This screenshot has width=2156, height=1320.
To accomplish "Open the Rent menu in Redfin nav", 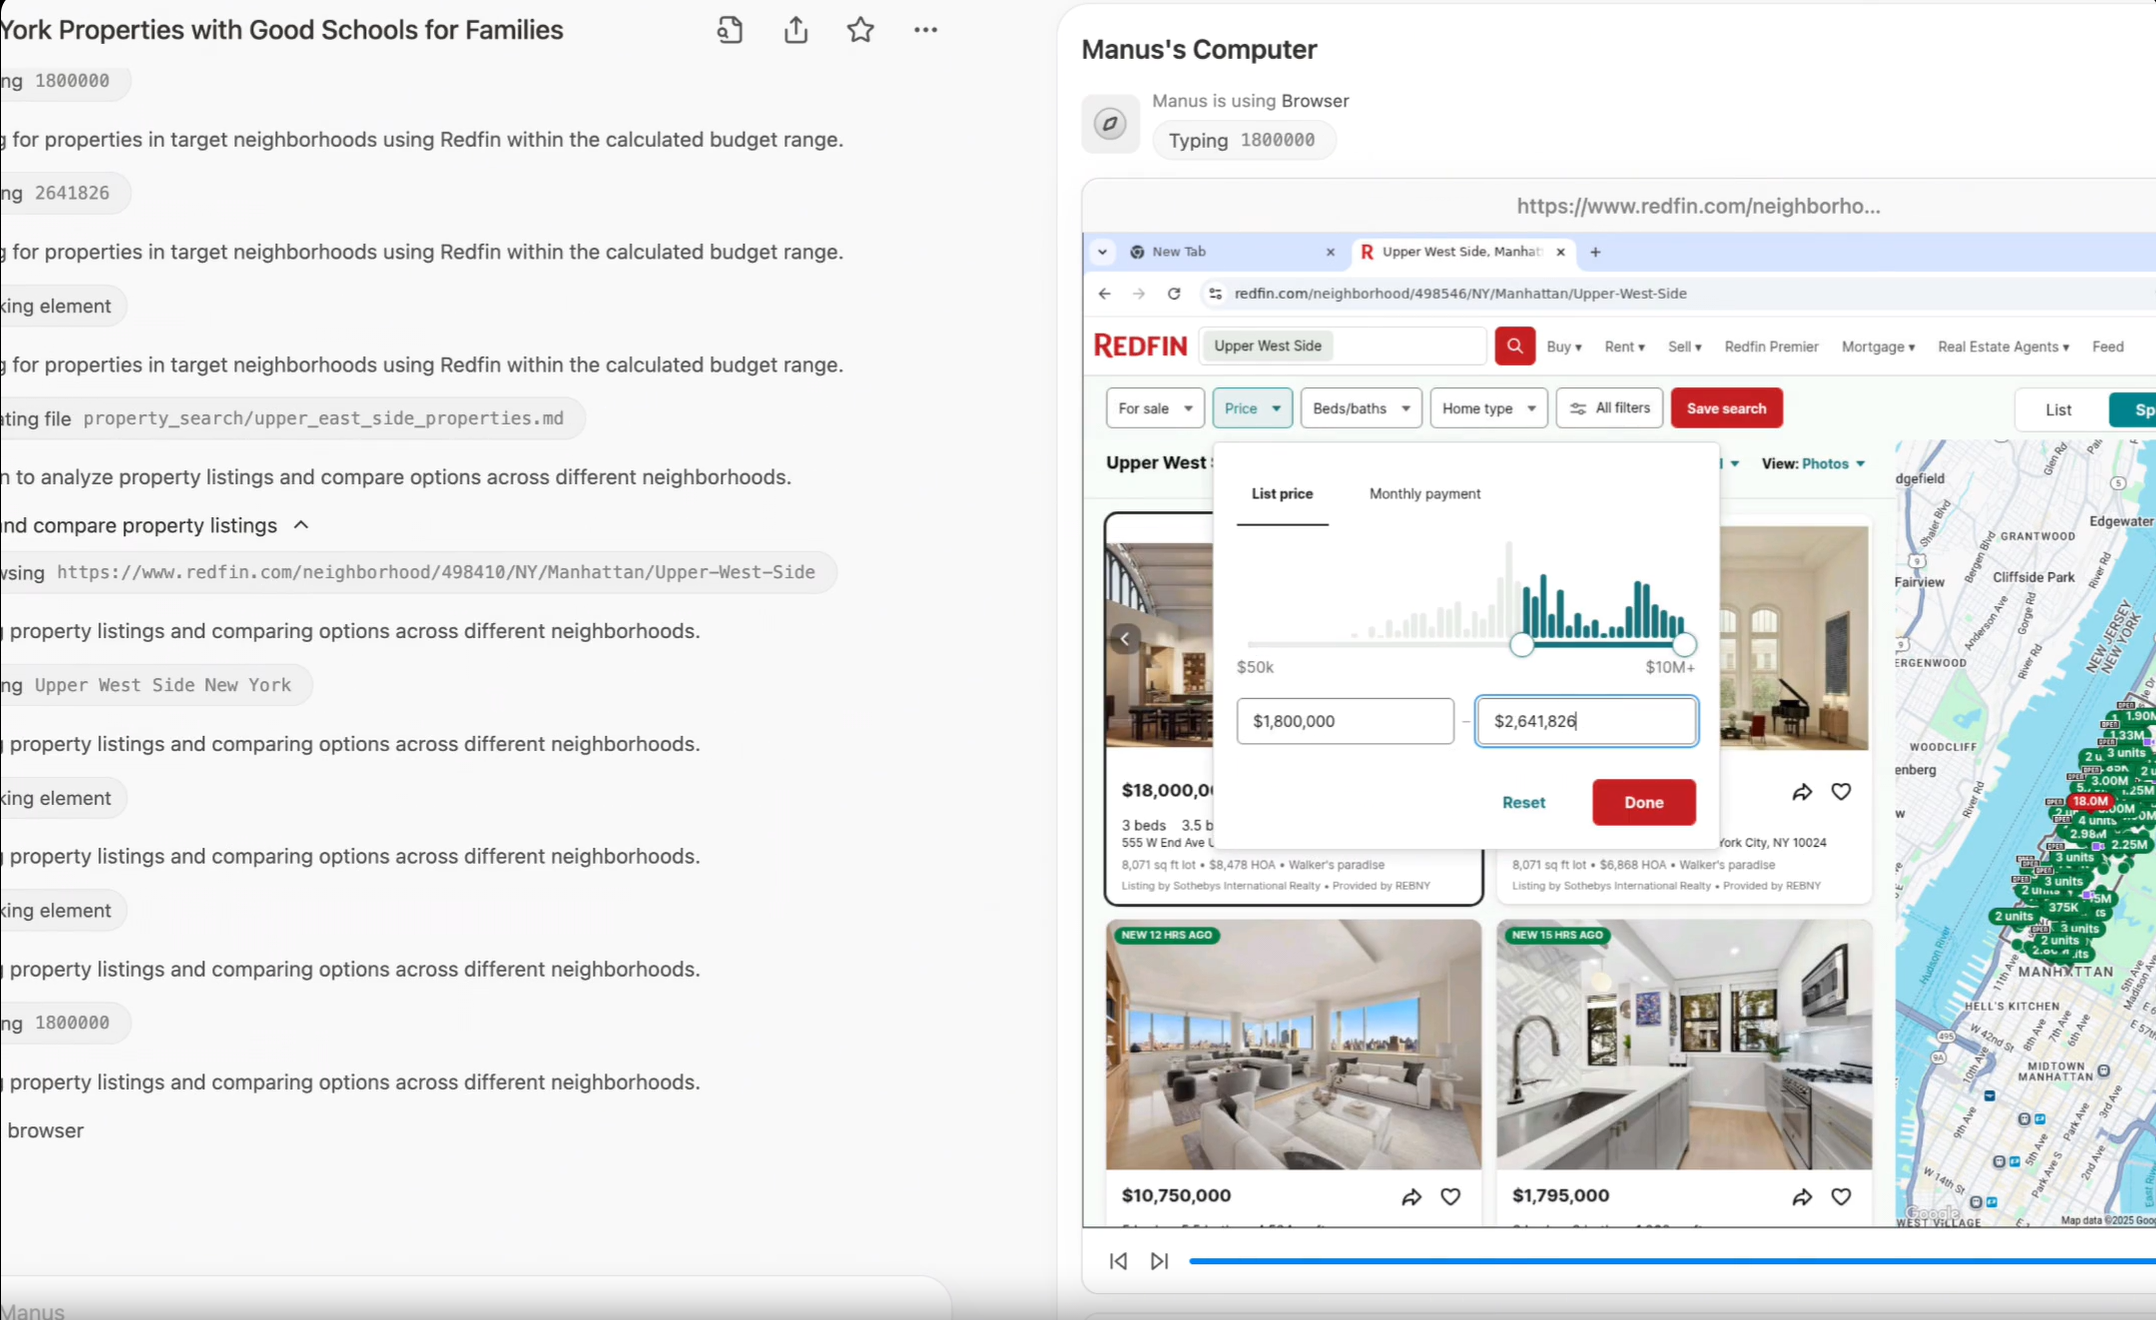I will (x=1624, y=347).
